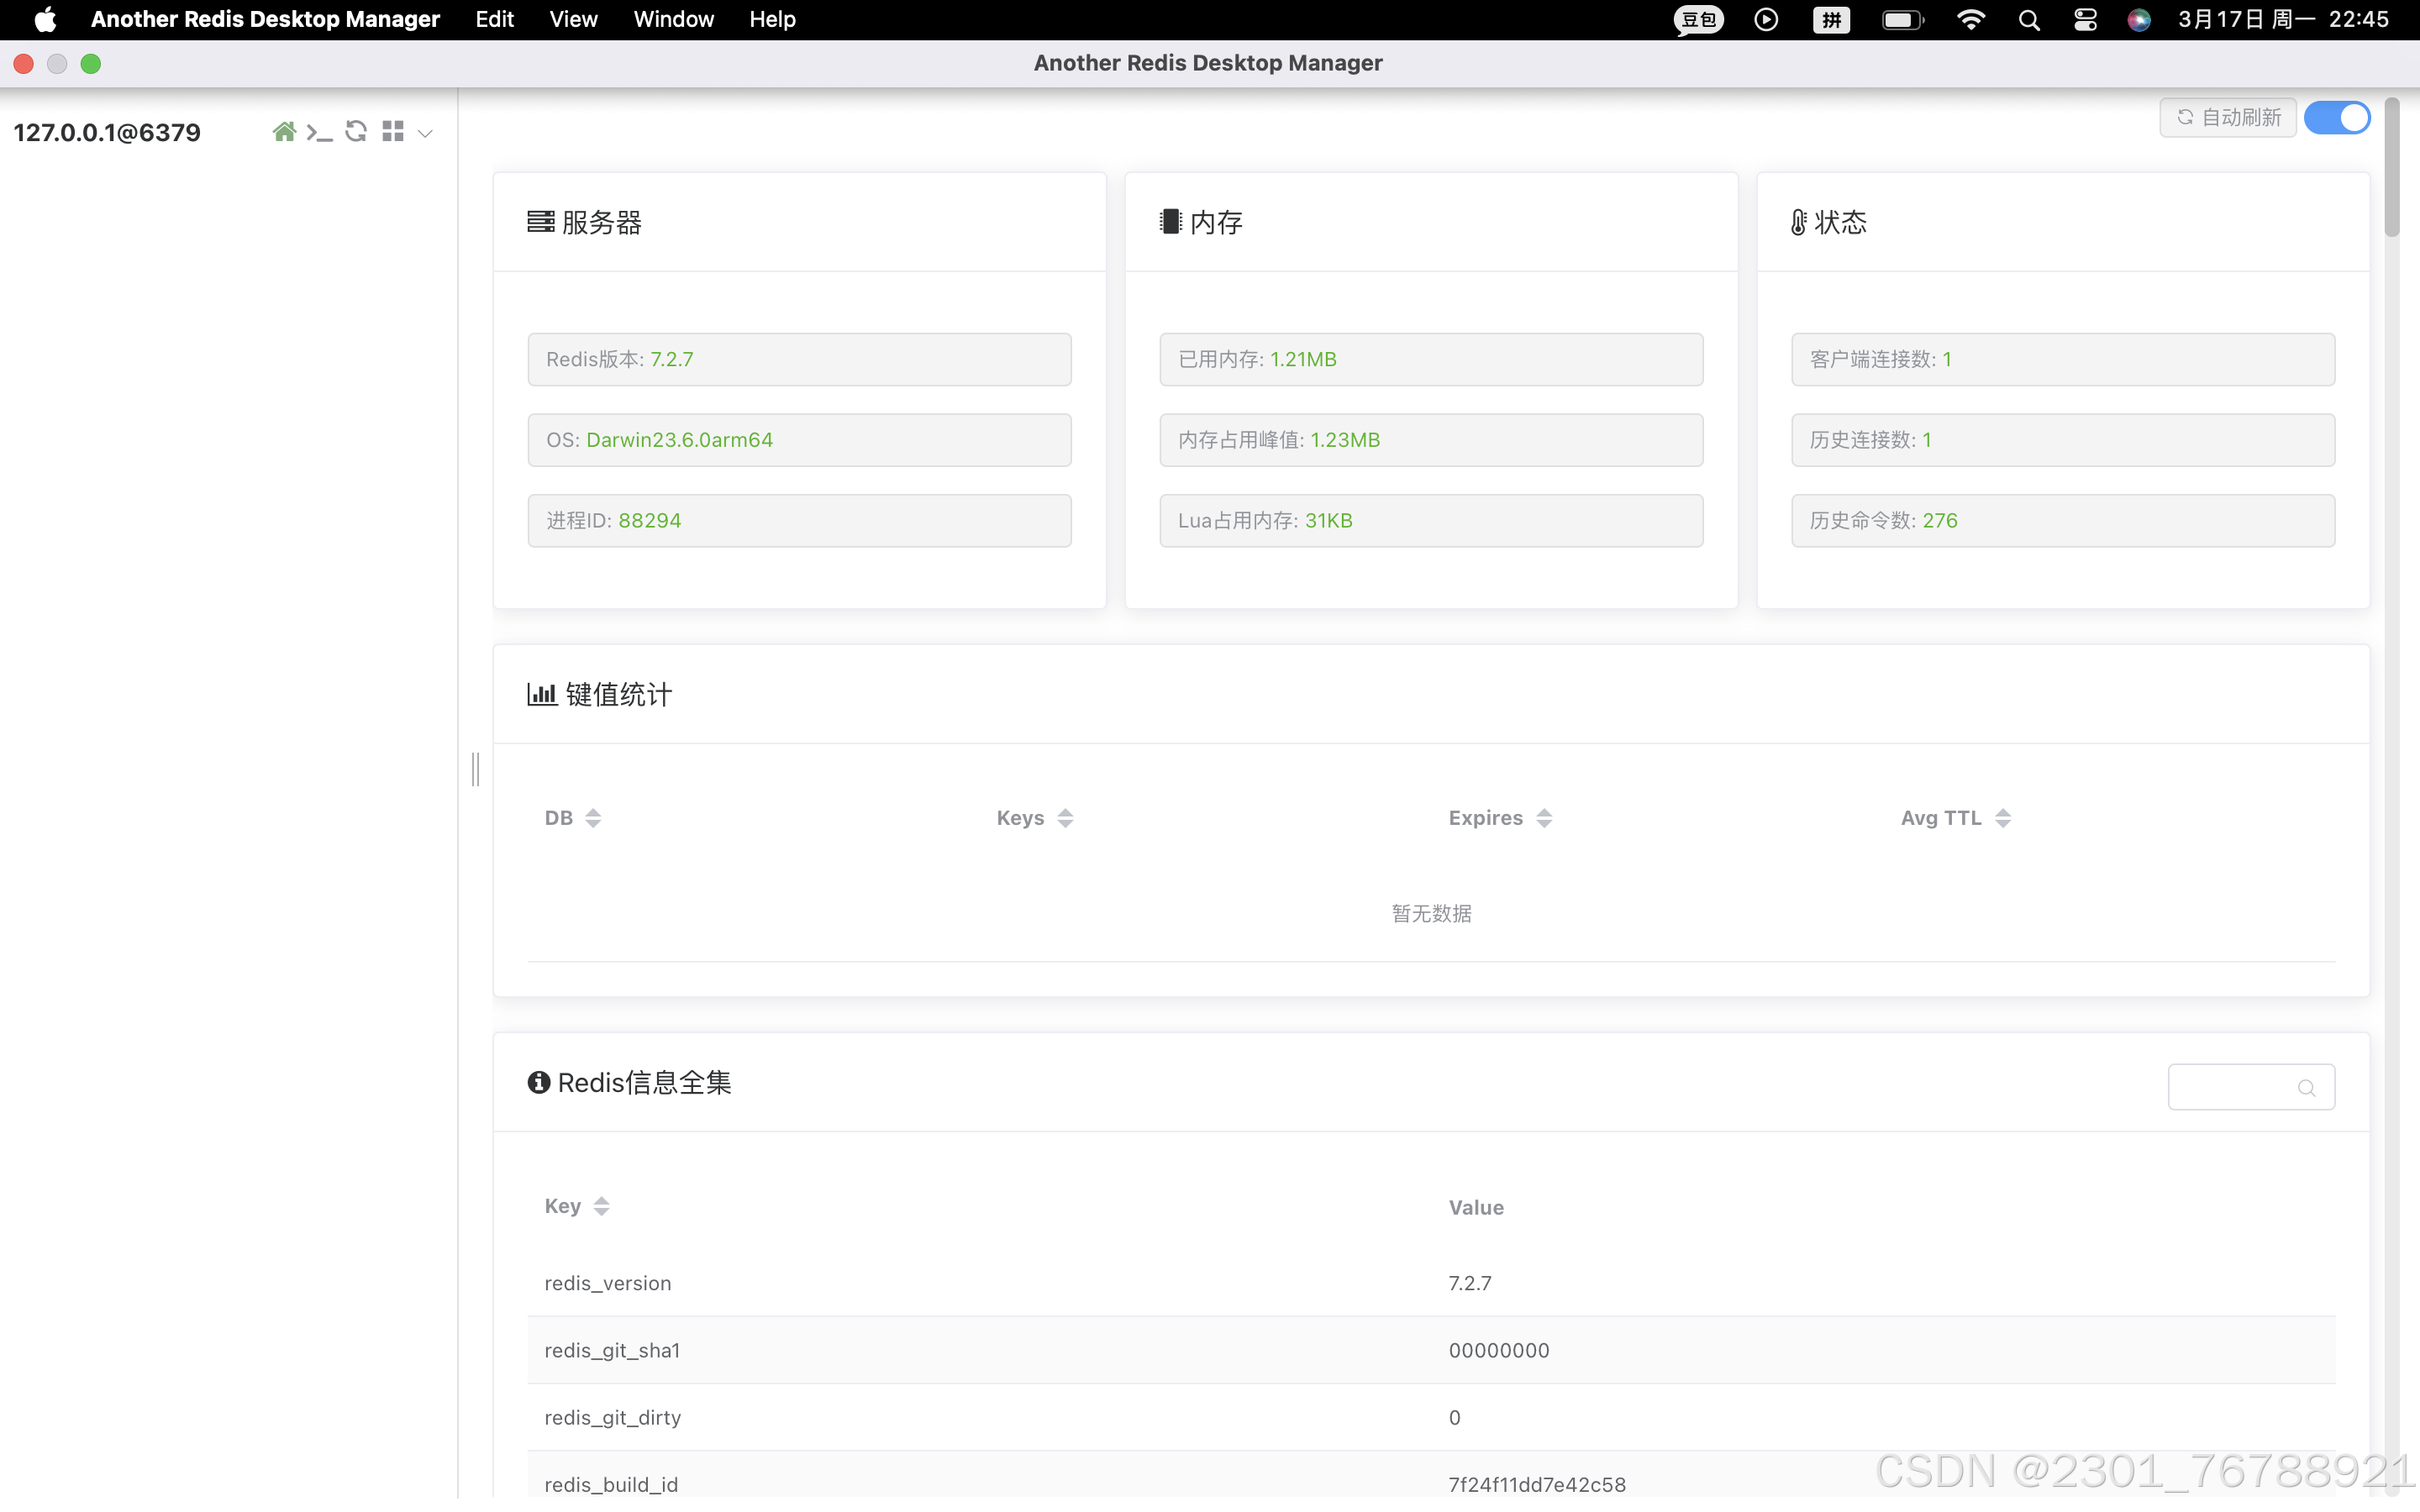Sort the Avg TTL column
Viewport: 2420px width, 1512px height.
[2004, 817]
